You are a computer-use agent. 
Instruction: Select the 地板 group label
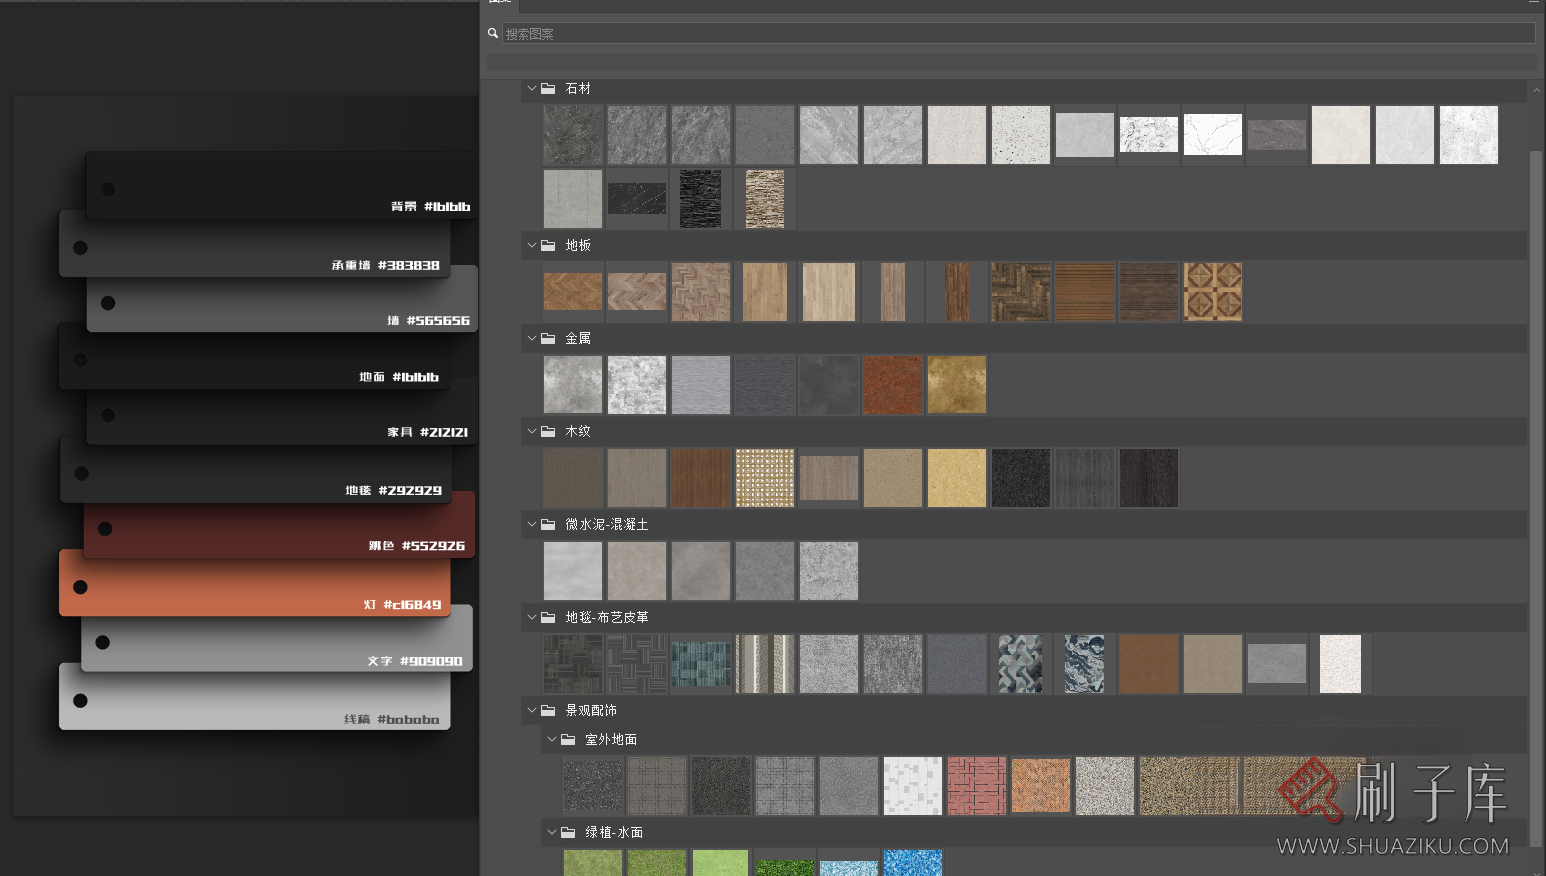pyautogui.click(x=578, y=245)
